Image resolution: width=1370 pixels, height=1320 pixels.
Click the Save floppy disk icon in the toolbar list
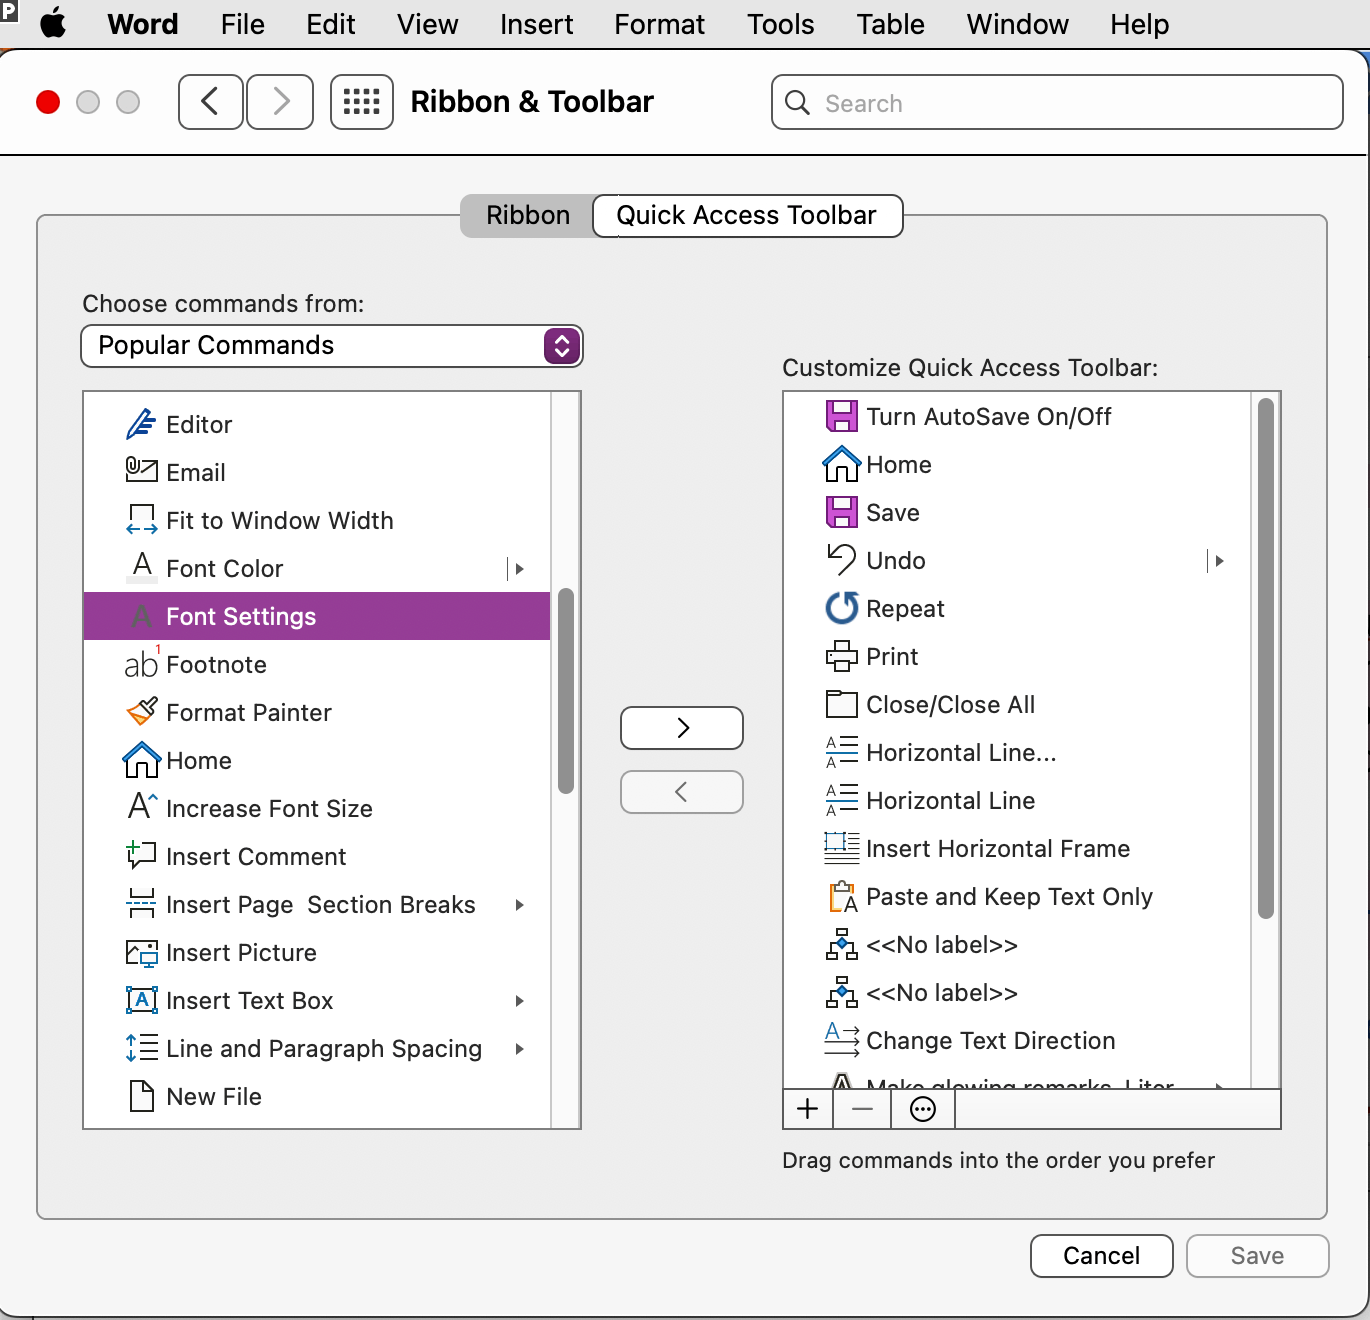(x=841, y=512)
